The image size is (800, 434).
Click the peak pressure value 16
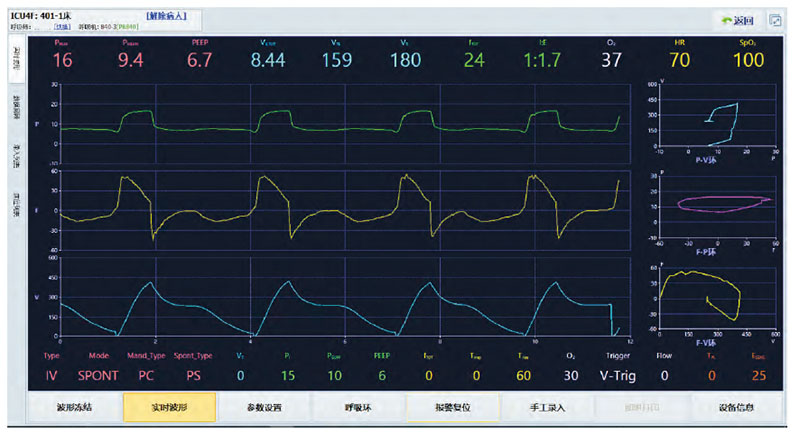[63, 60]
